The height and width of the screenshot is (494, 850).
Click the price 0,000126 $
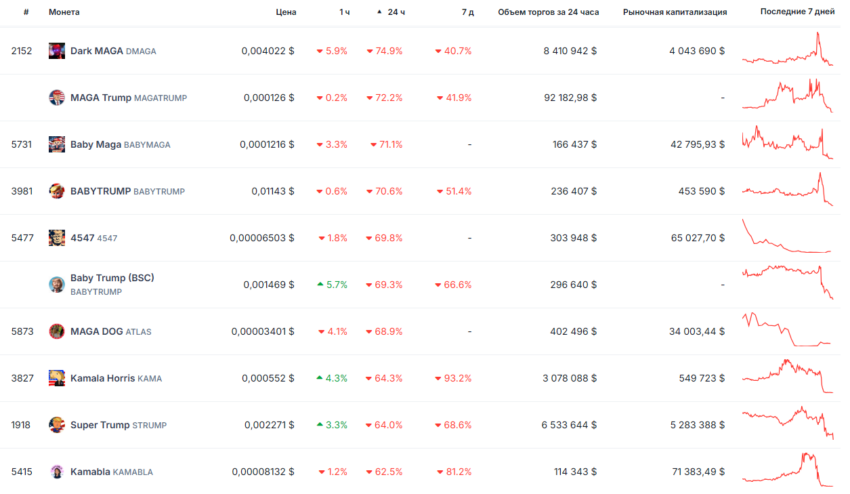click(x=269, y=98)
